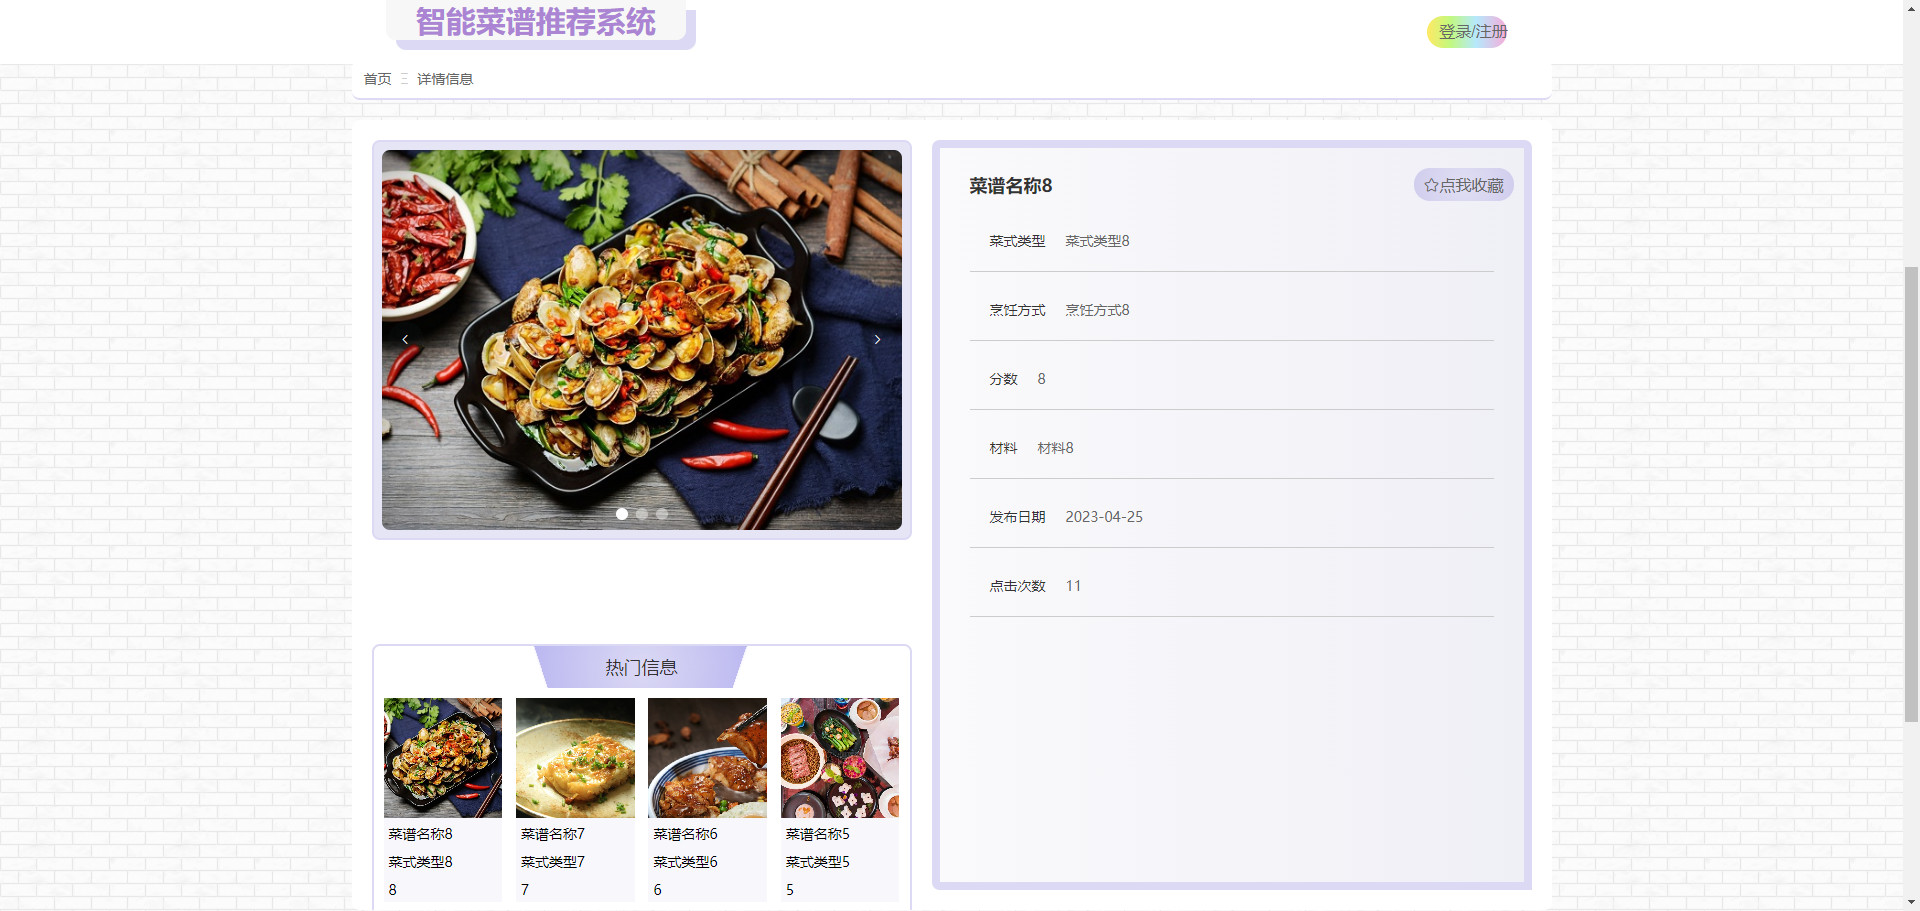The width and height of the screenshot is (1920, 911).
Task: Click the page vertical scrollbar thumb
Action: (1911, 494)
